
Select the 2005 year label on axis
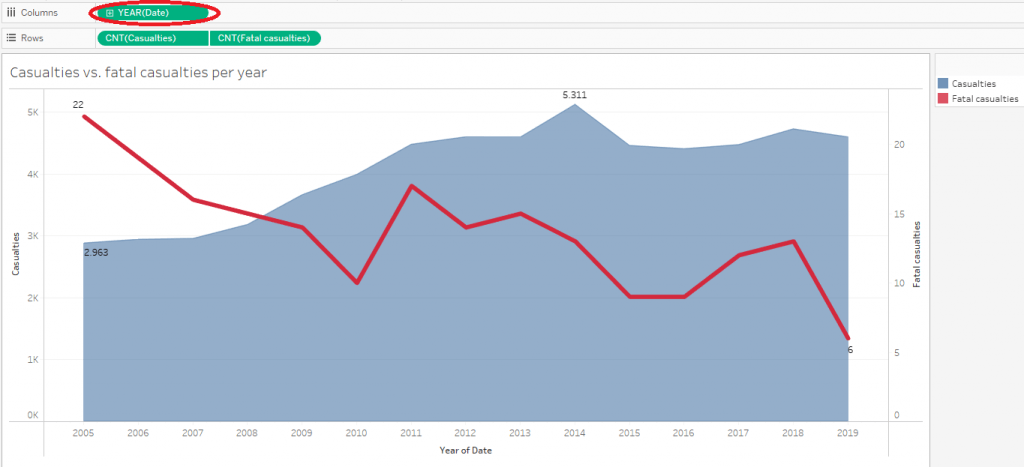84,433
